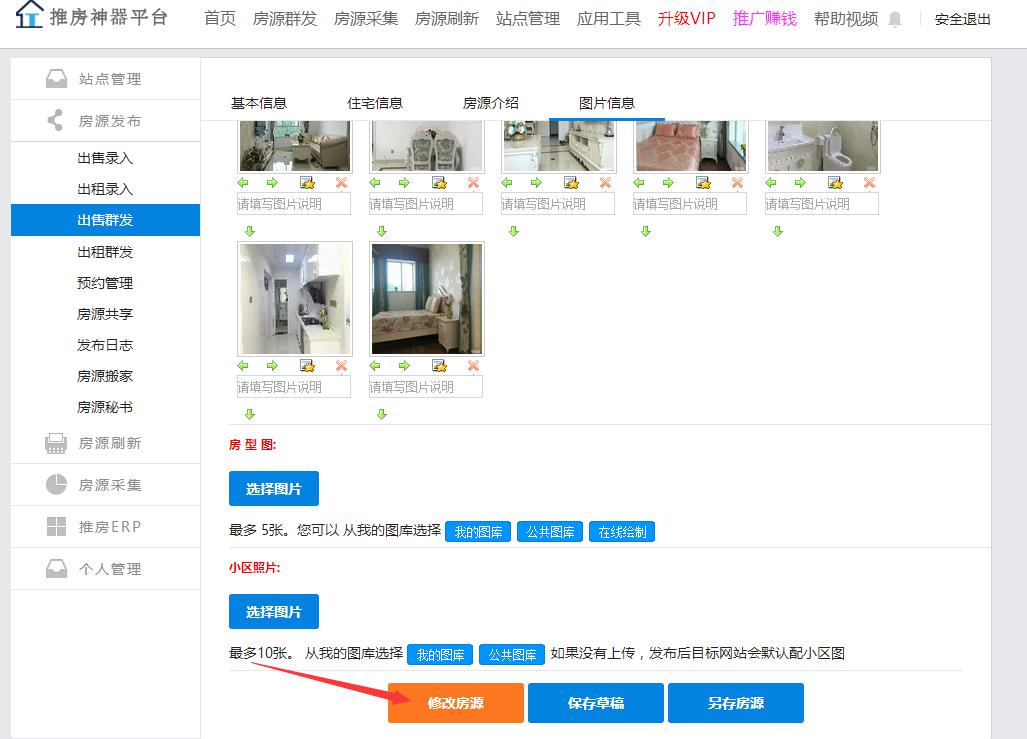Set green-curtain bedroom photo as cover

pos(439,366)
